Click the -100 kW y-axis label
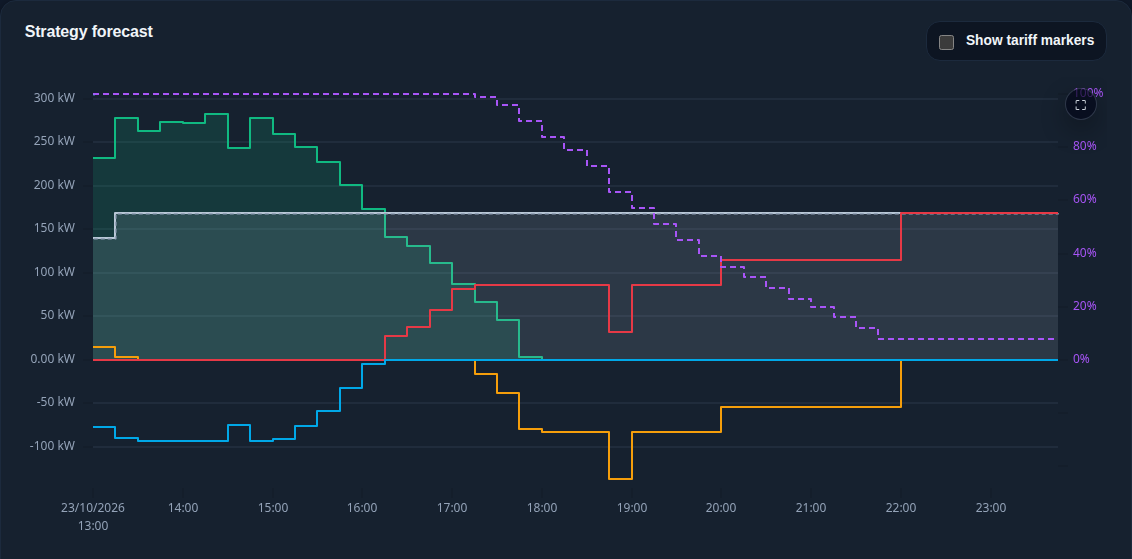 (53, 446)
